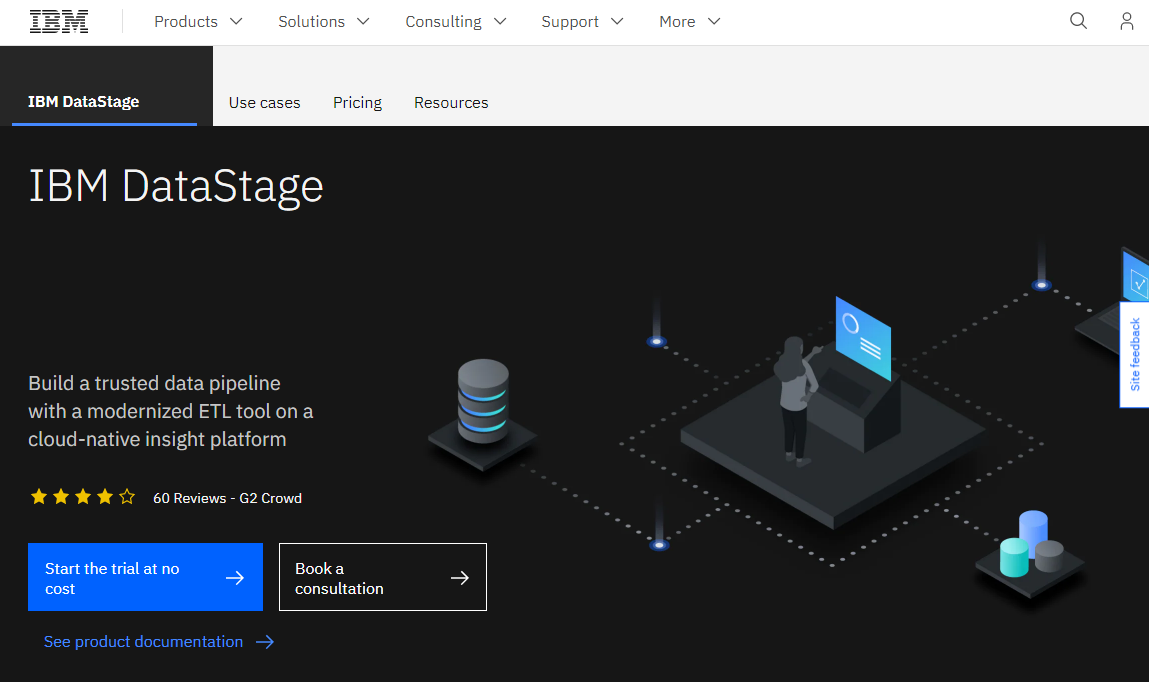Open the Pricing tab
The height and width of the screenshot is (682, 1149).
(x=358, y=103)
